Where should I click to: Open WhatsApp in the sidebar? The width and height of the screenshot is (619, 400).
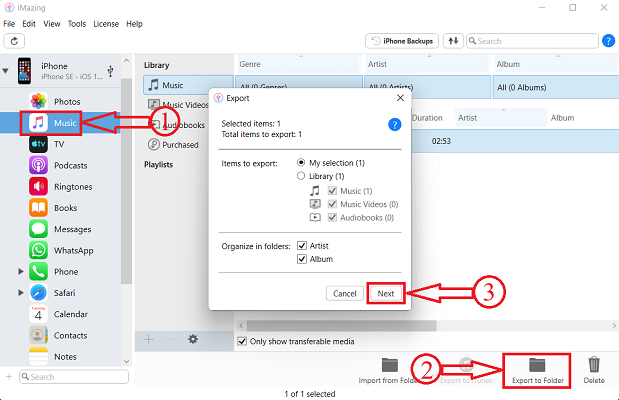pyautogui.click(x=38, y=250)
